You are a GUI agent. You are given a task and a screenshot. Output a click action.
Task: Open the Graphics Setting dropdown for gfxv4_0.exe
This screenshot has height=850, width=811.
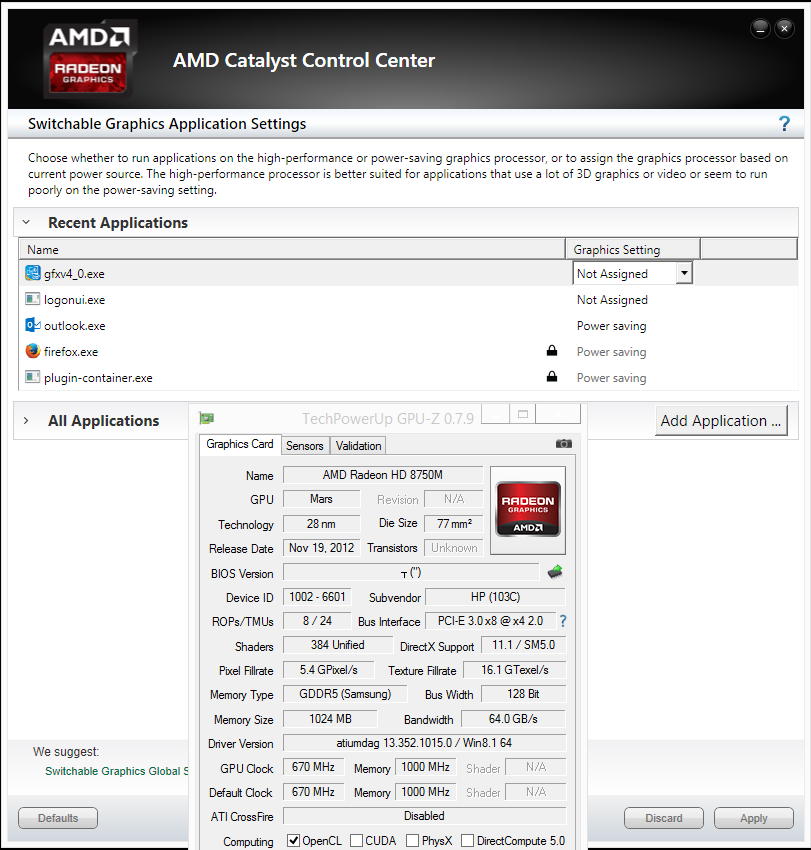tap(684, 273)
